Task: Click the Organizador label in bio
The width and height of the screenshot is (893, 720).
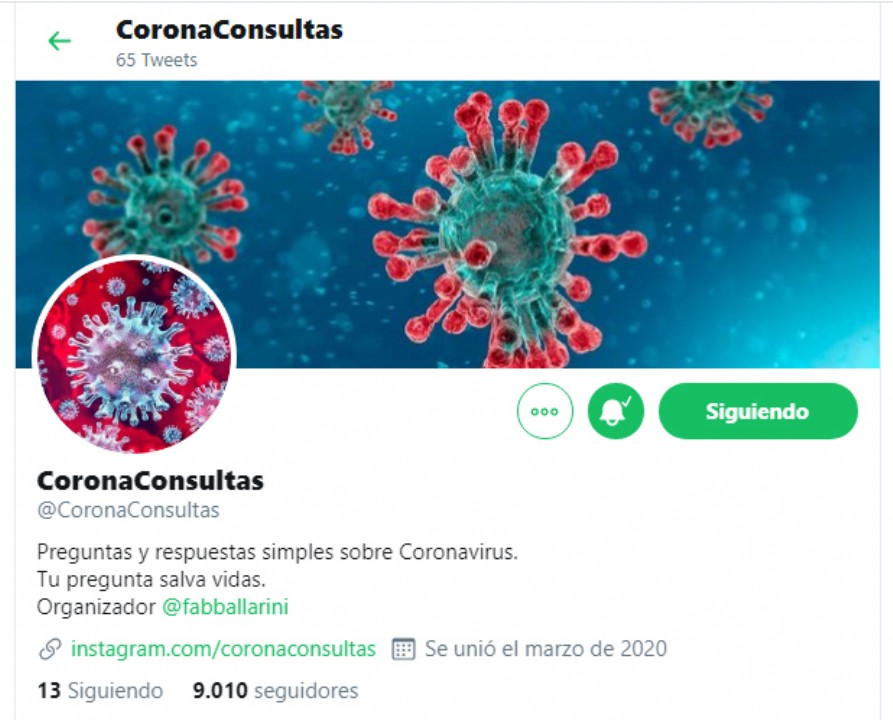Action: coord(96,607)
